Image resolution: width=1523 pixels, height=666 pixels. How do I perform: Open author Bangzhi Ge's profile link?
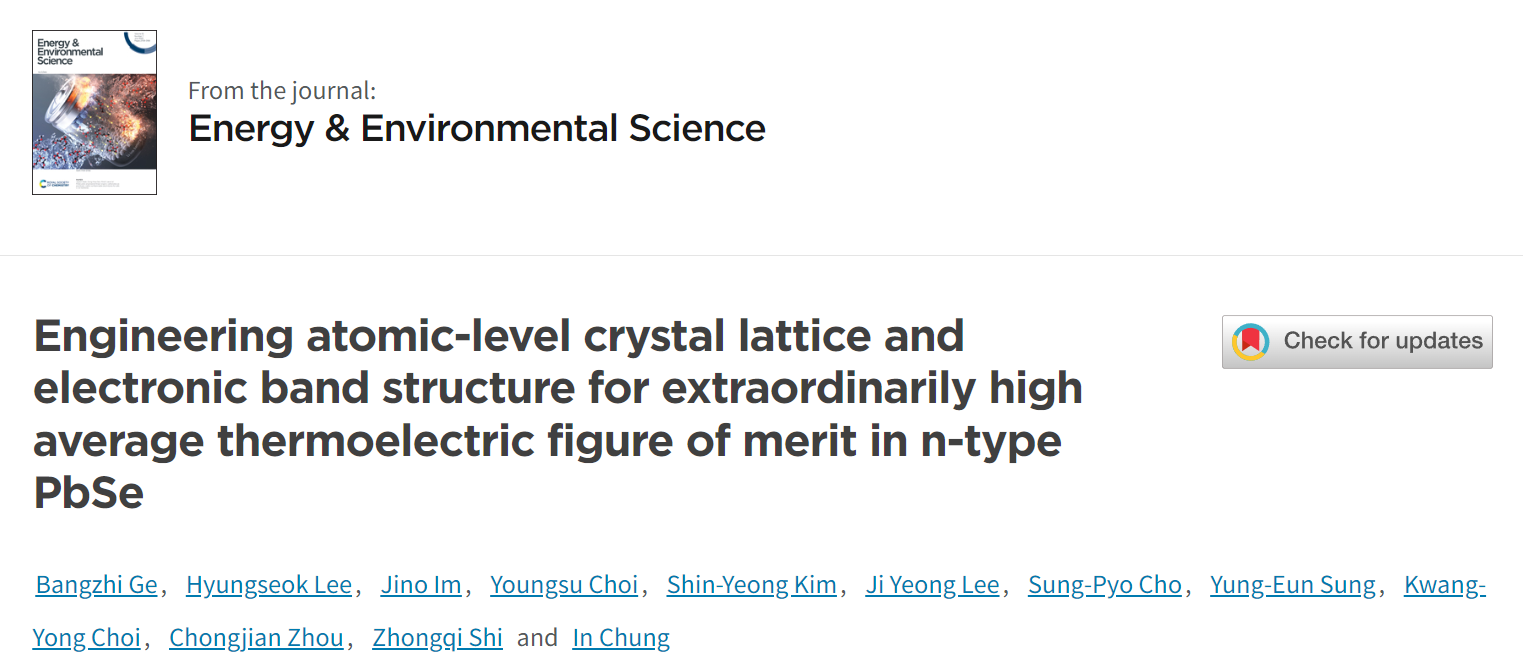pyautogui.click(x=97, y=585)
